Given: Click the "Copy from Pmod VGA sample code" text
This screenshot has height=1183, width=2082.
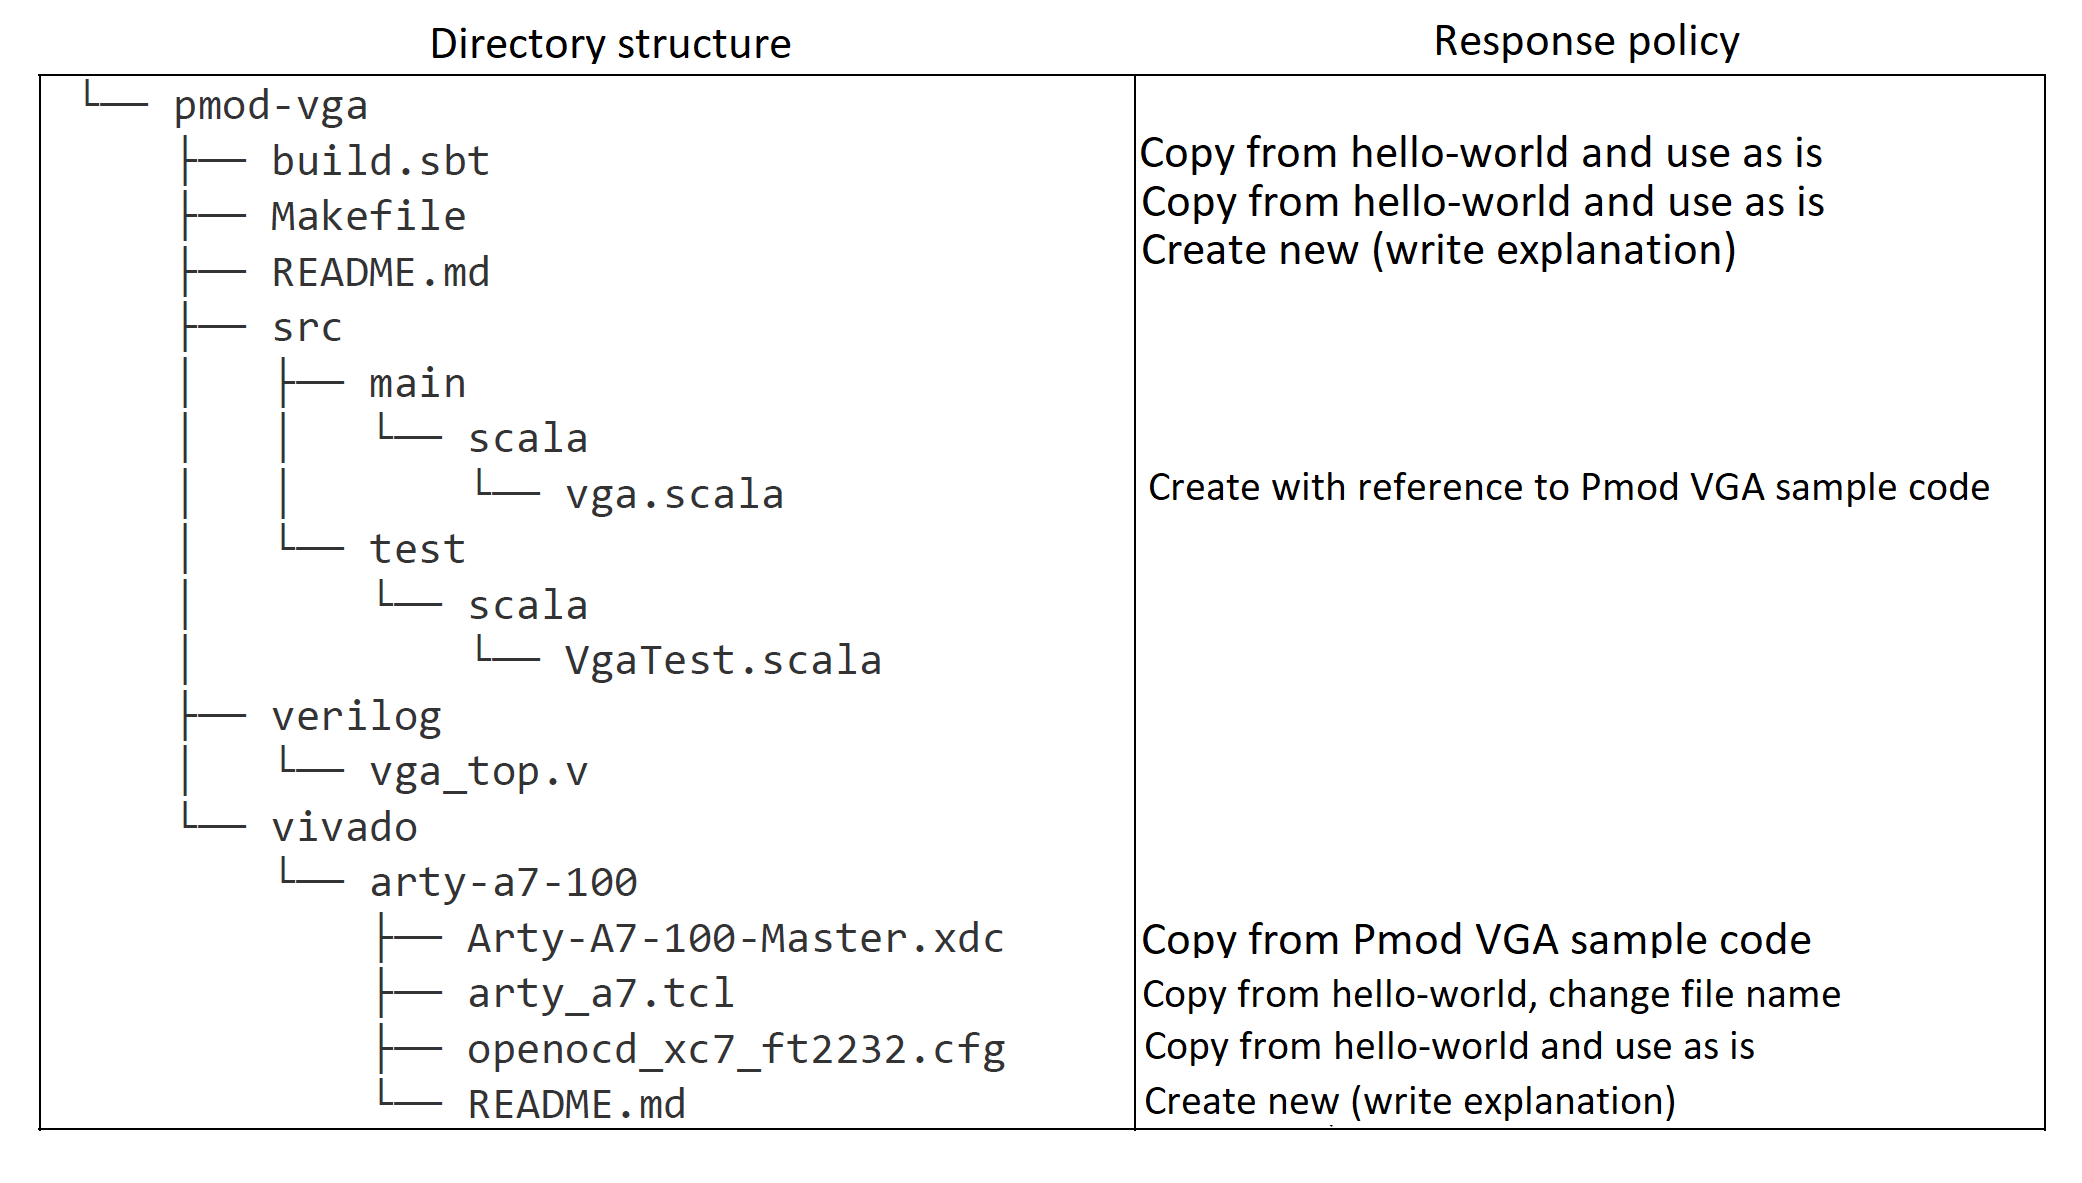Looking at the screenshot, I should click(1476, 940).
